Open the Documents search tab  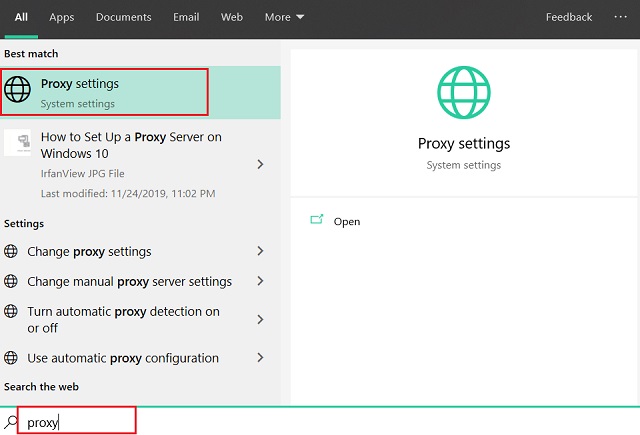click(x=124, y=17)
